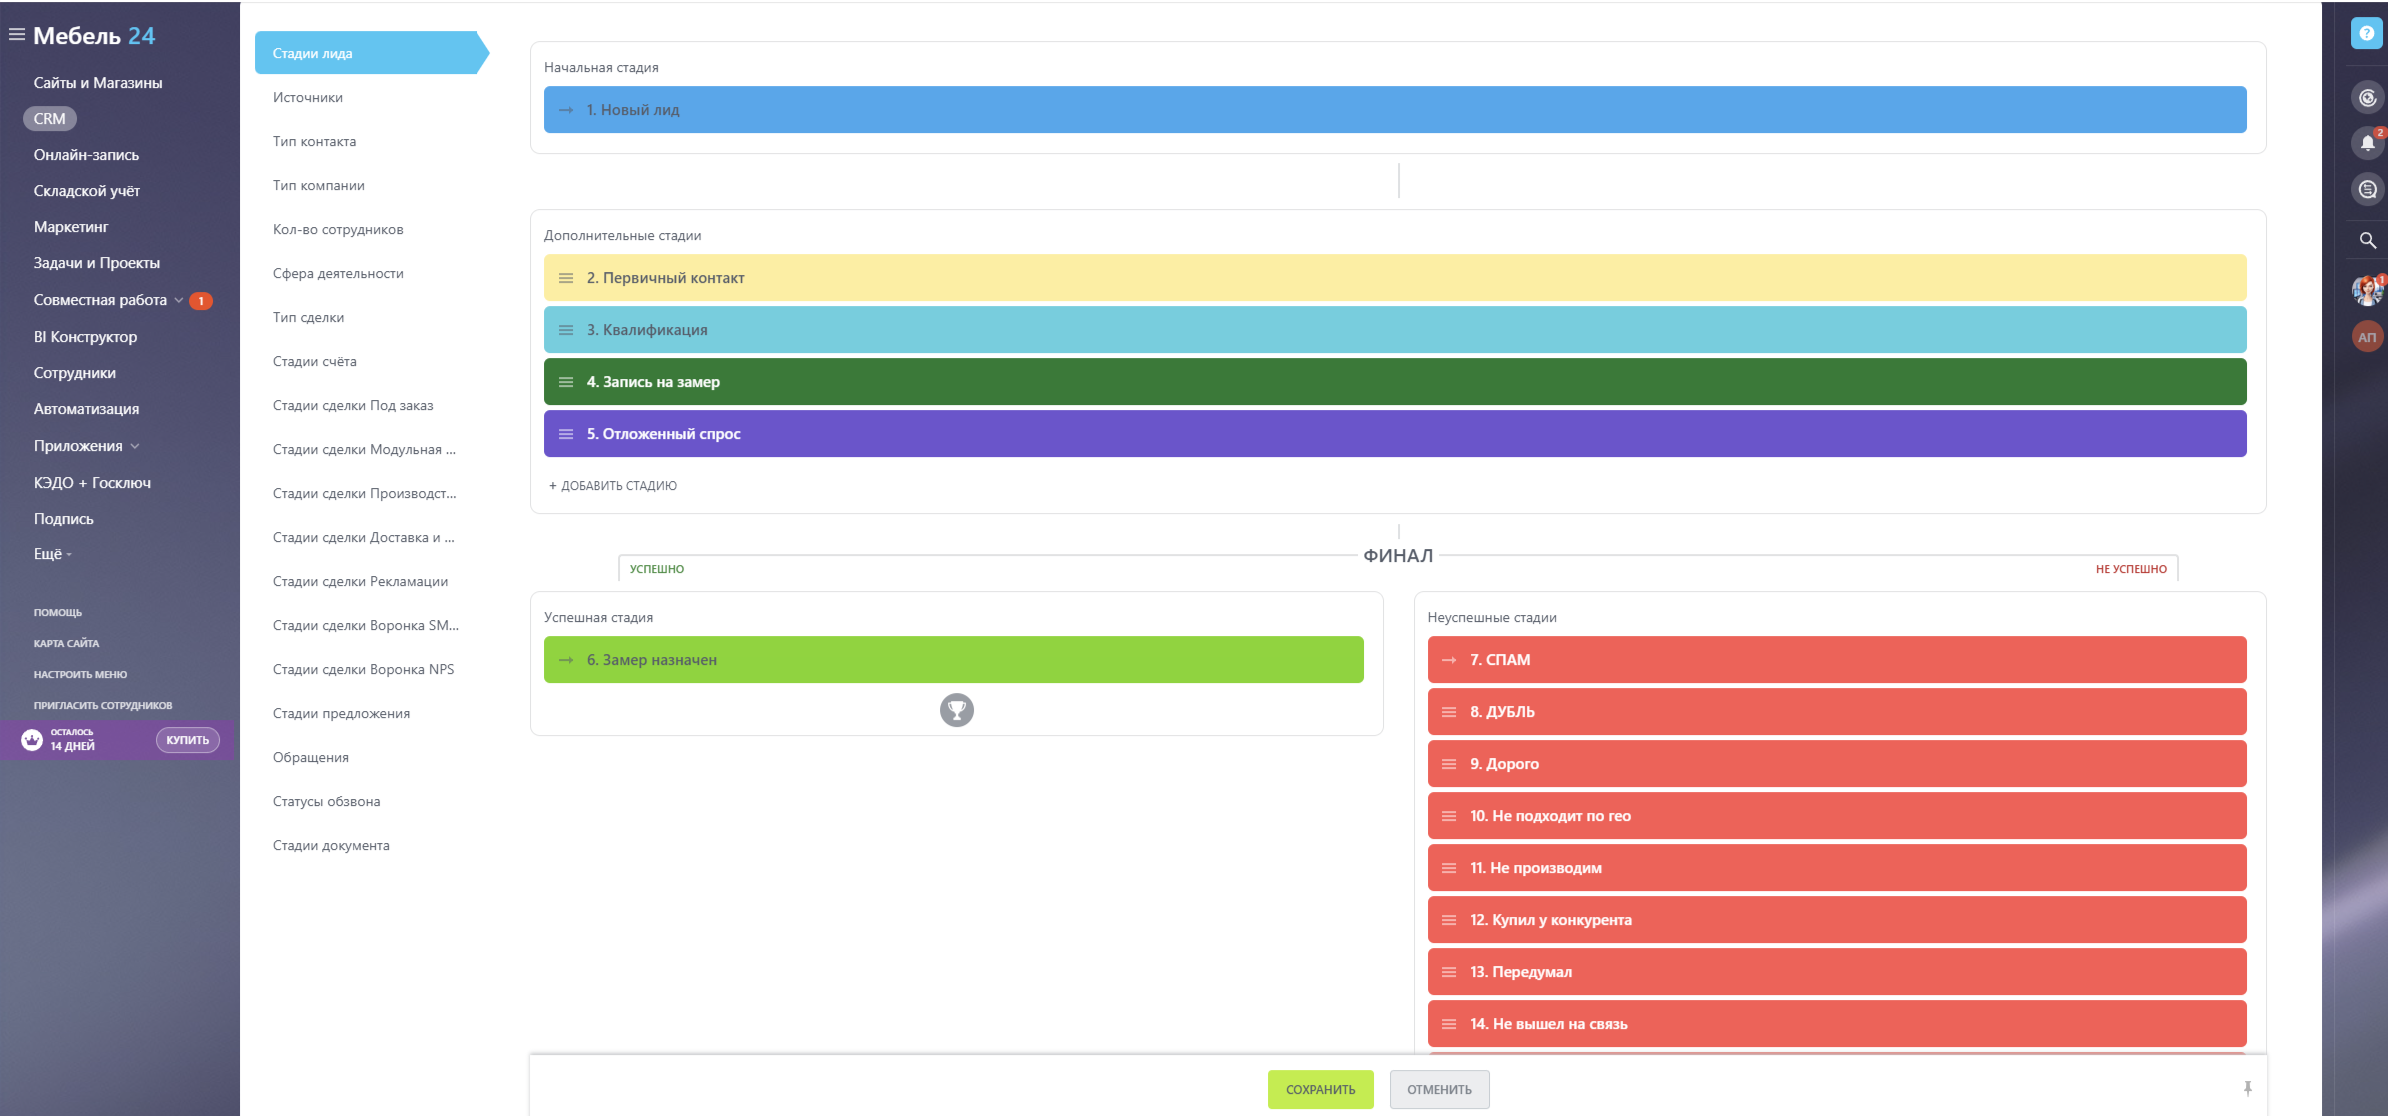Click the drag handle of 3. Квалификация stage
The height and width of the screenshot is (1116, 2388).
tap(566, 330)
